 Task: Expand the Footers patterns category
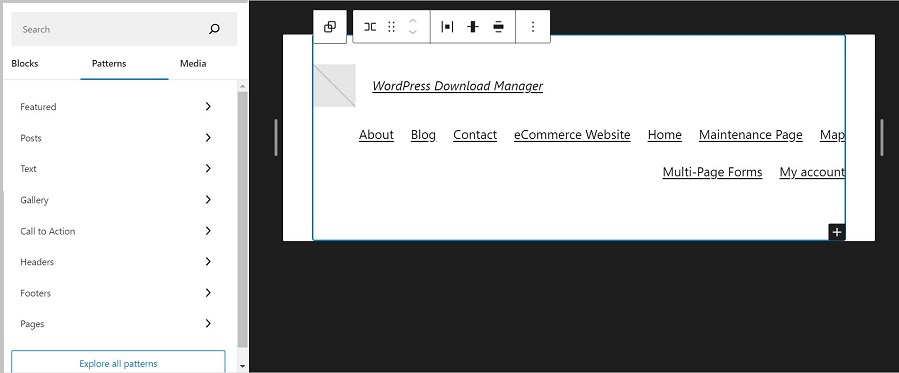point(116,293)
